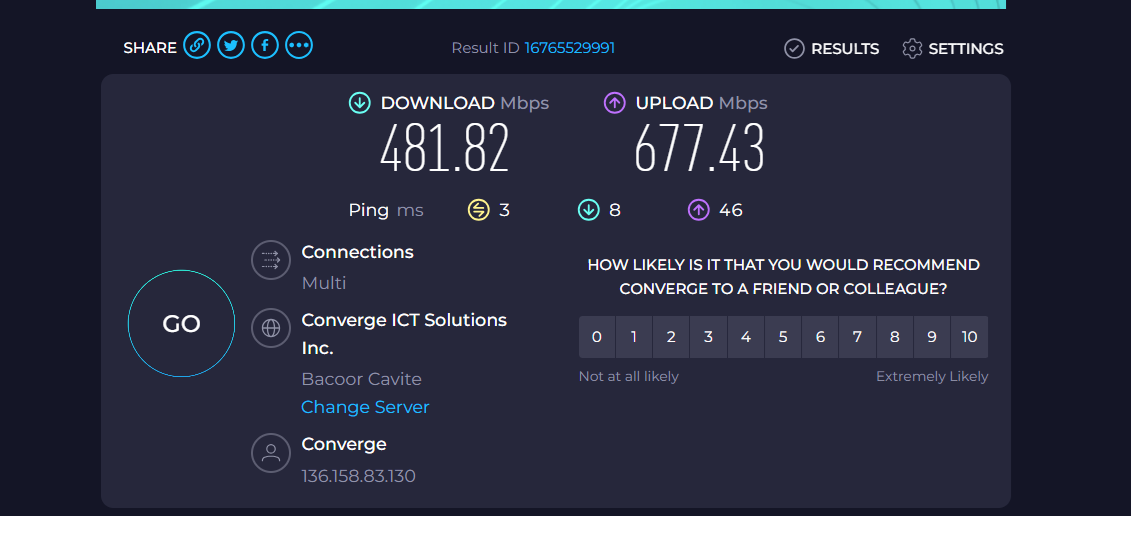Click the download arrow icon
1131x551 pixels.
click(x=360, y=103)
